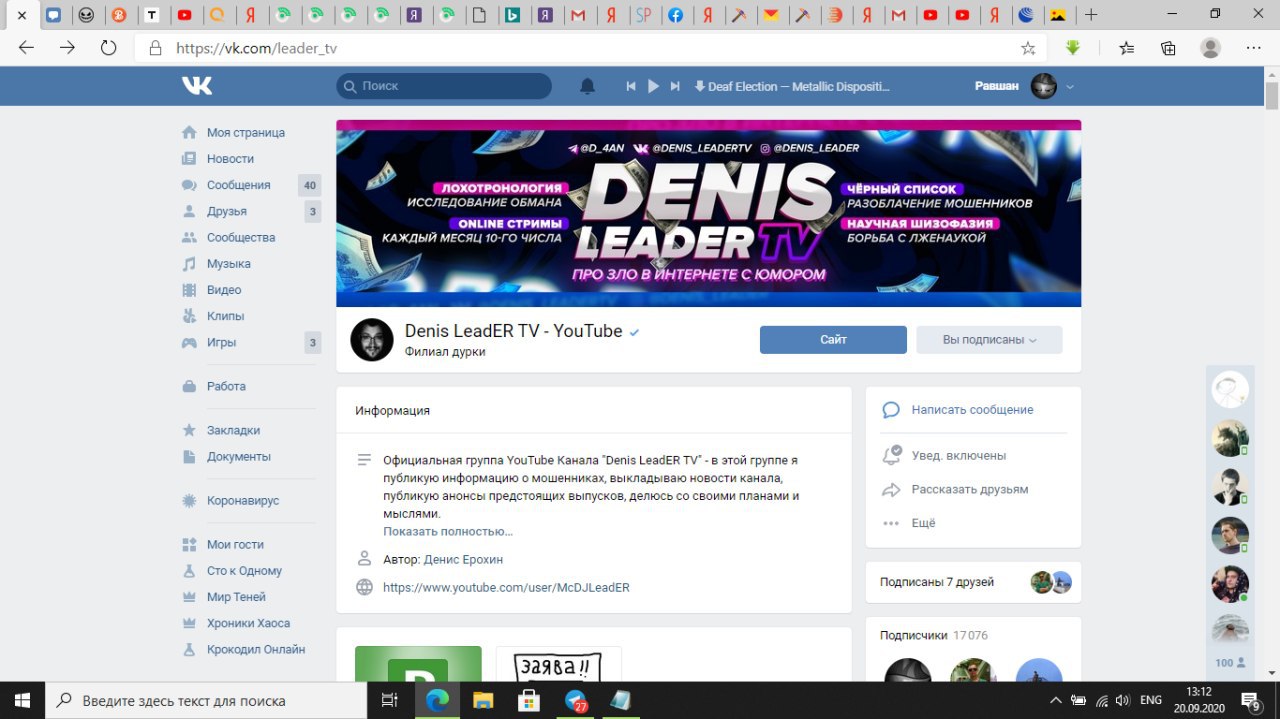
Task: Open Документы section
Action: tap(239, 456)
